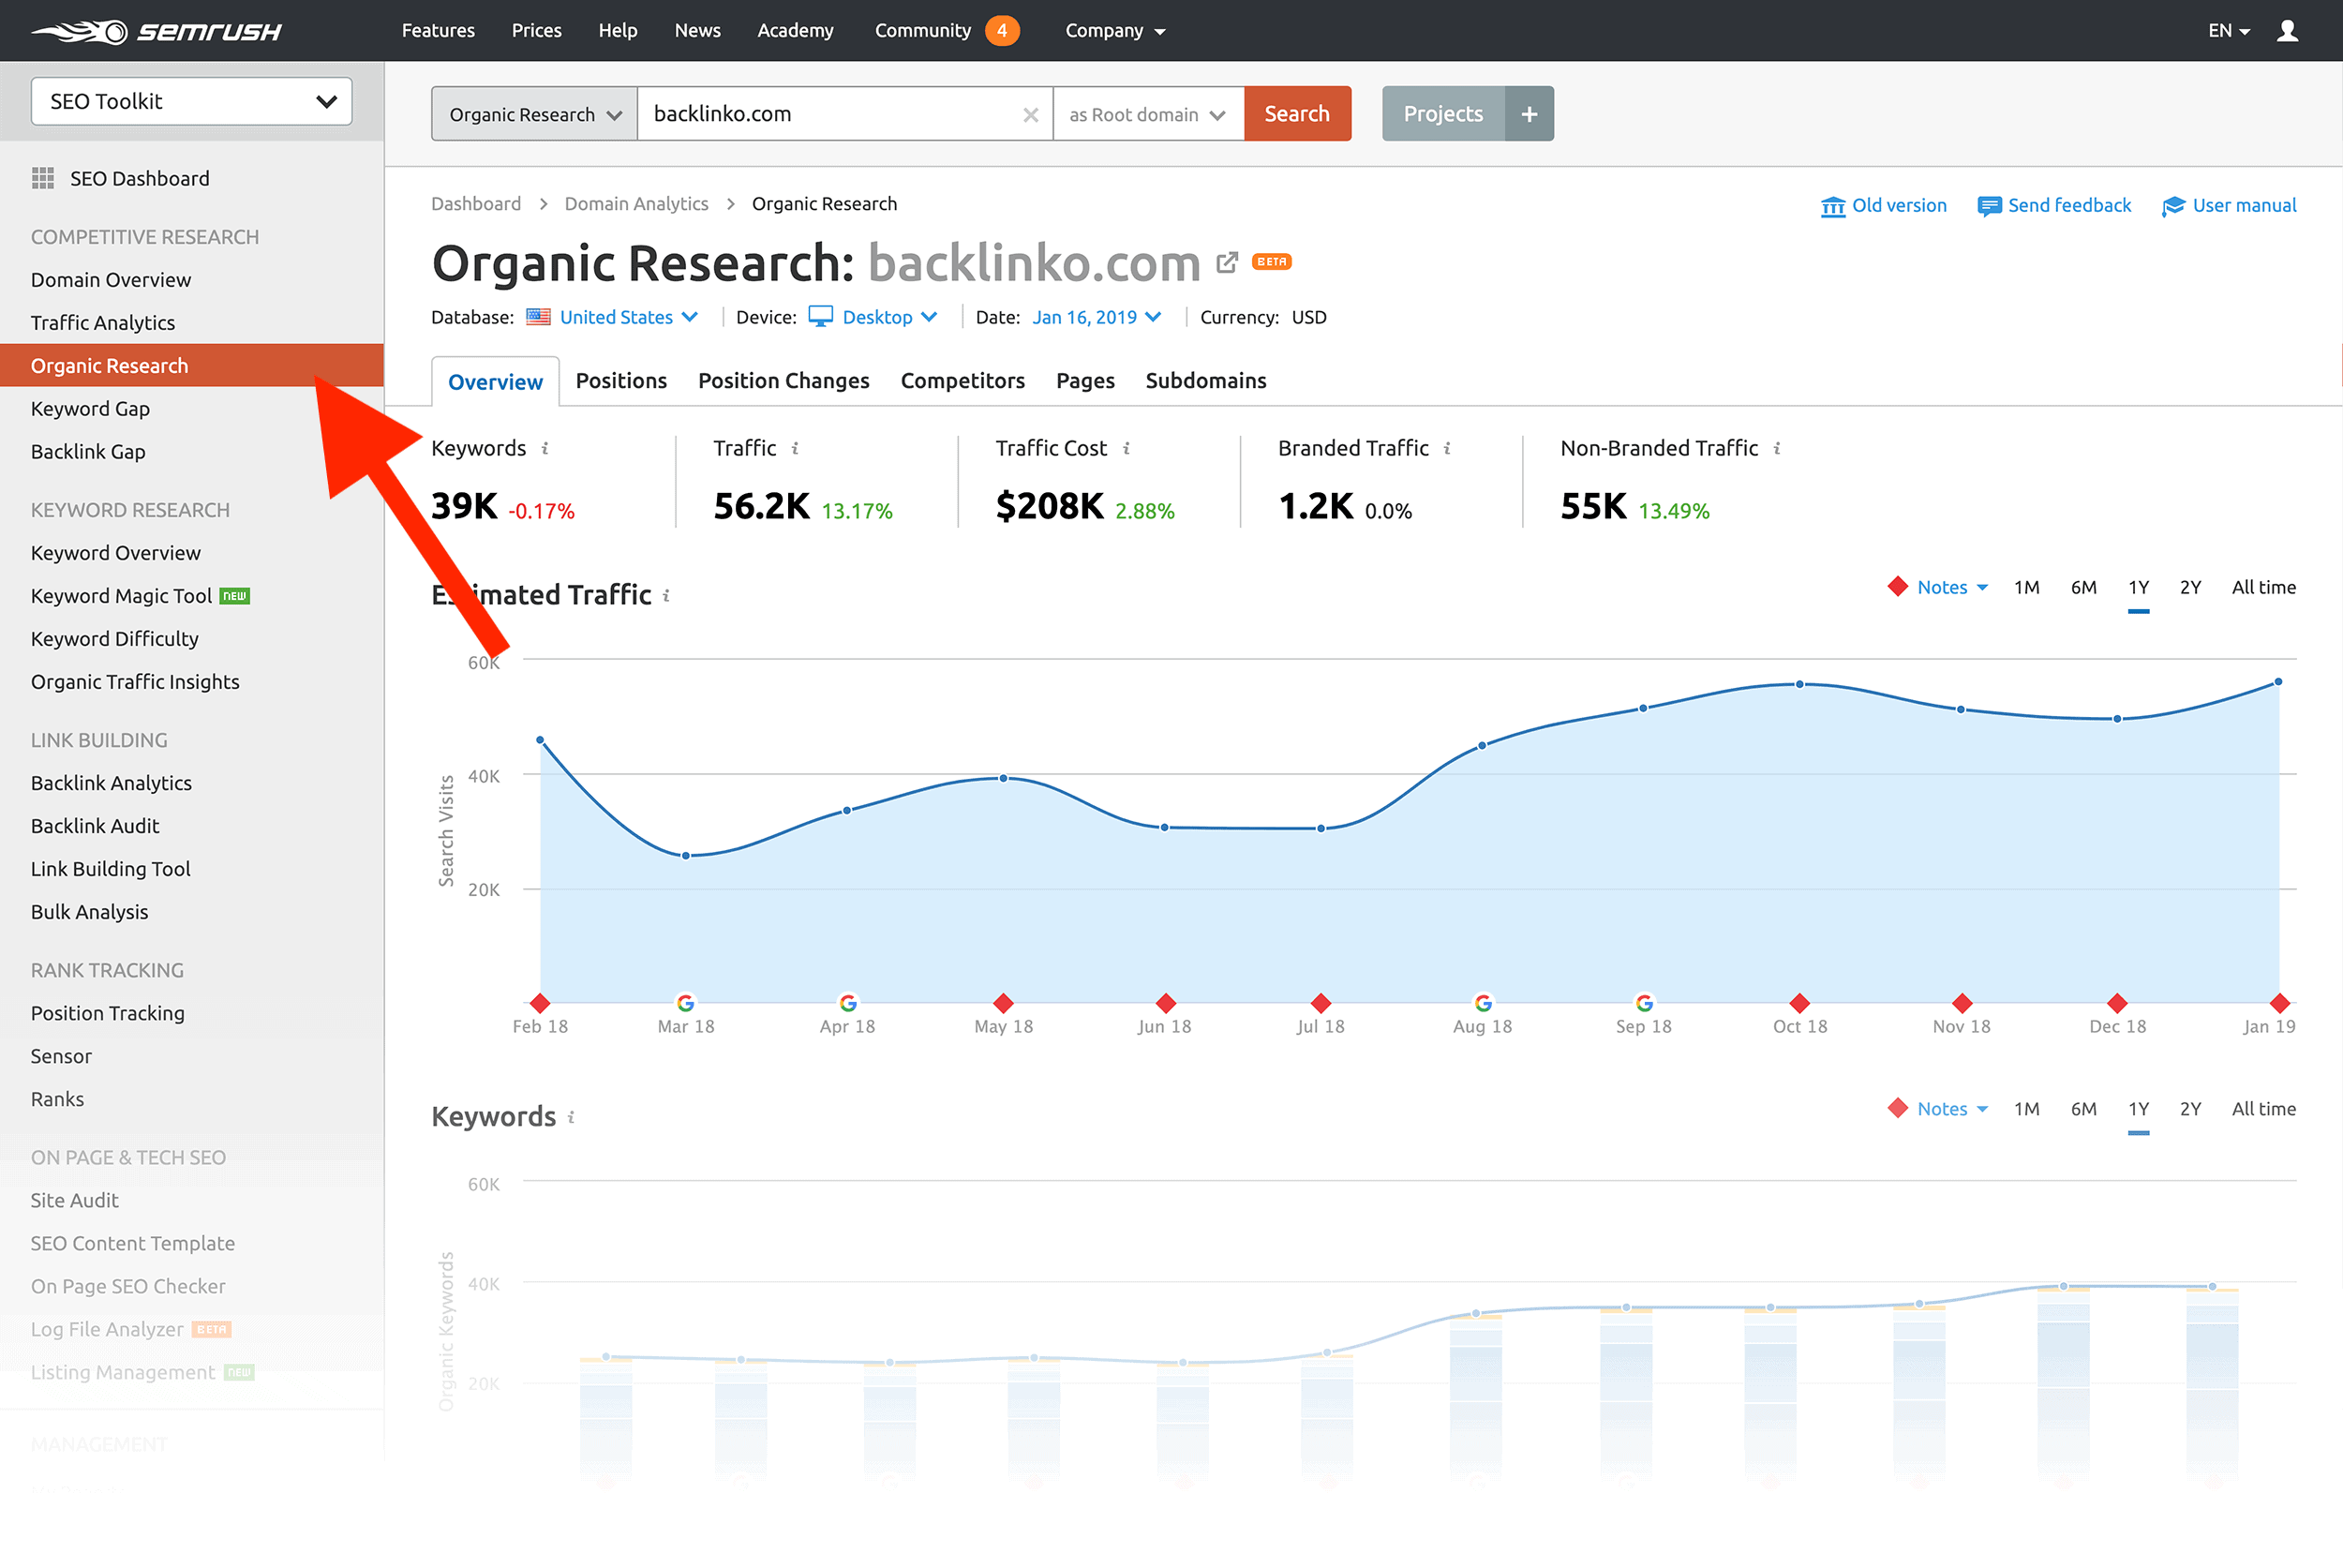Screen dimensions: 2343x1568
Task: Open Position Tracking tool
Action: (x=107, y=1011)
